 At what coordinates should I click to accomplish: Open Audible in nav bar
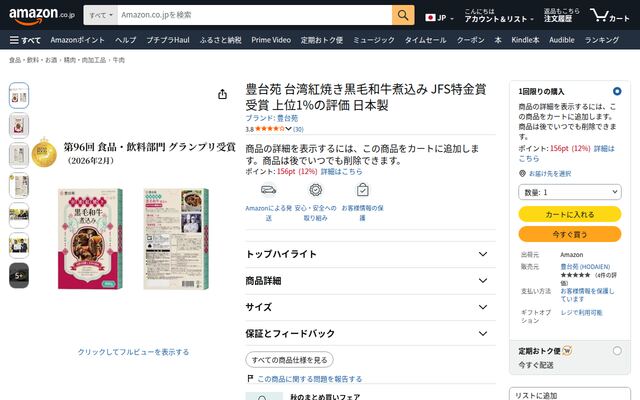(x=562, y=40)
